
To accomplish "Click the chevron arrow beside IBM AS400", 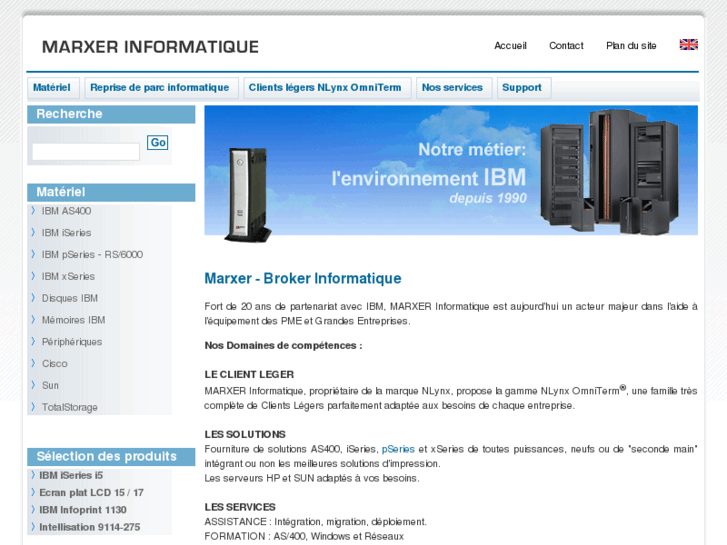I will click(x=33, y=211).
